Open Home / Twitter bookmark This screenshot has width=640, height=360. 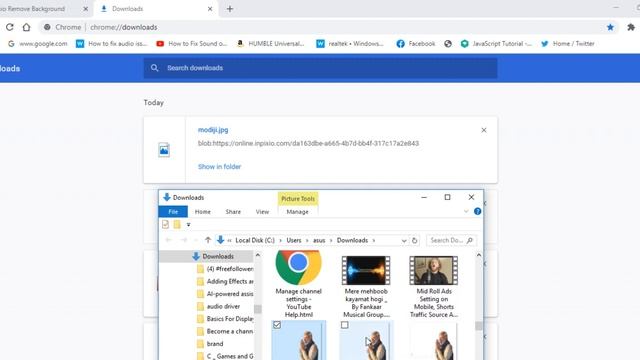567,44
